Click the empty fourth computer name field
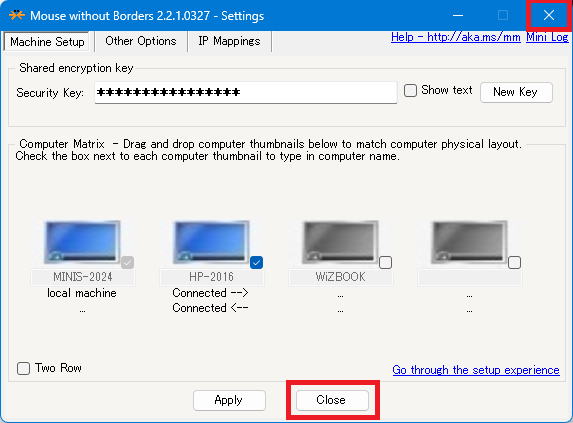573x423 pixels. click(x=470, y=277)
